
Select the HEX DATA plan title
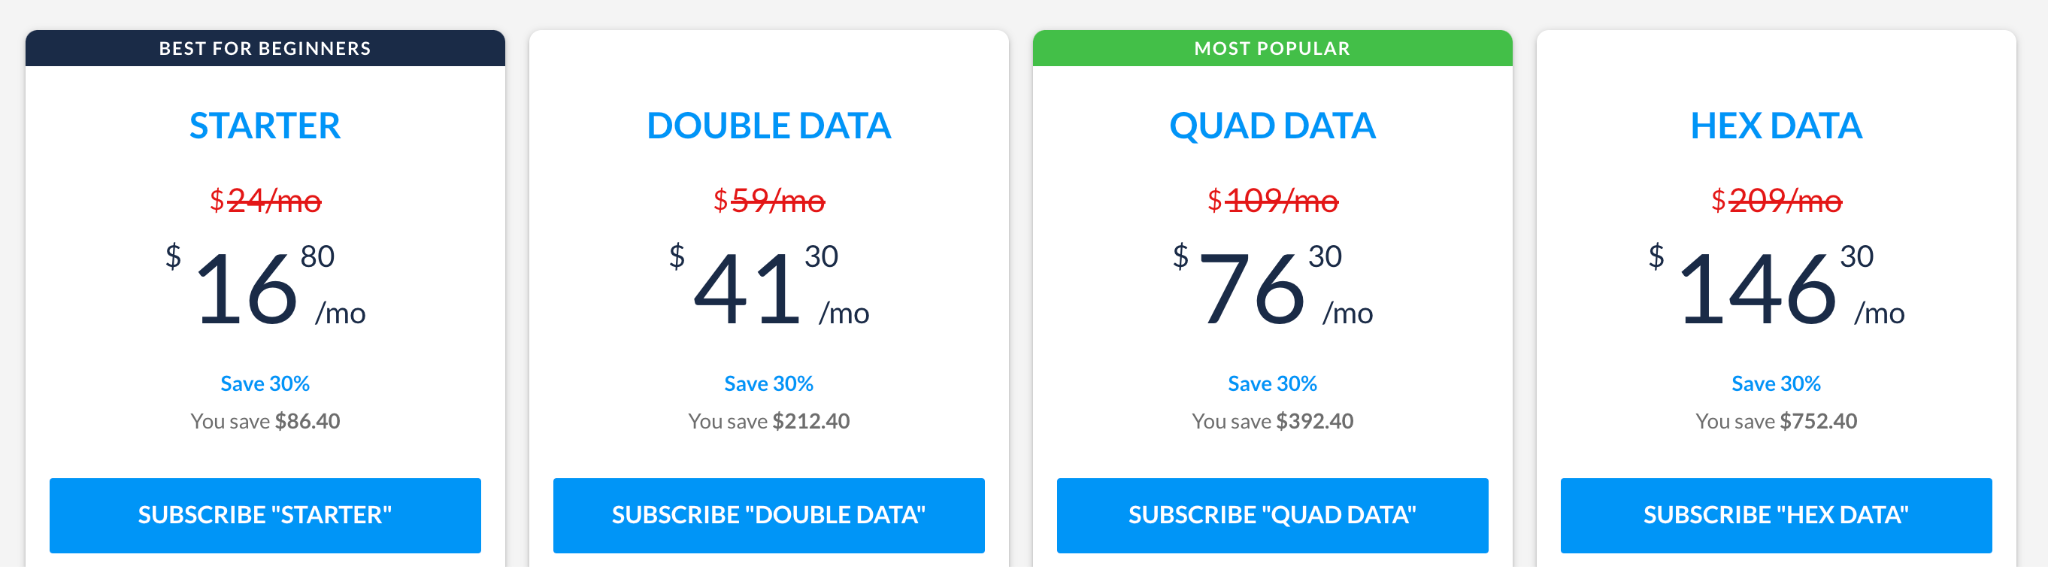click(x=1776, y=126)
